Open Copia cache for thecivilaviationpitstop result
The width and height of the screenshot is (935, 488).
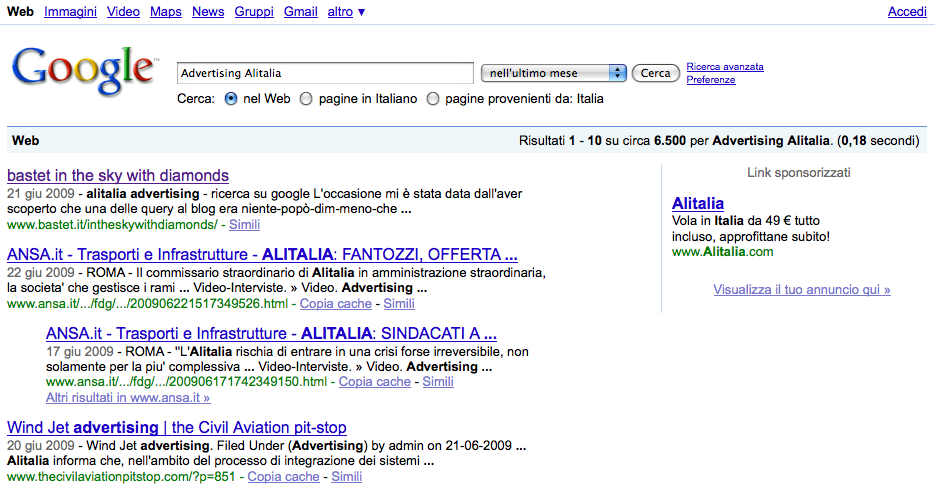(x=283, y=477)
